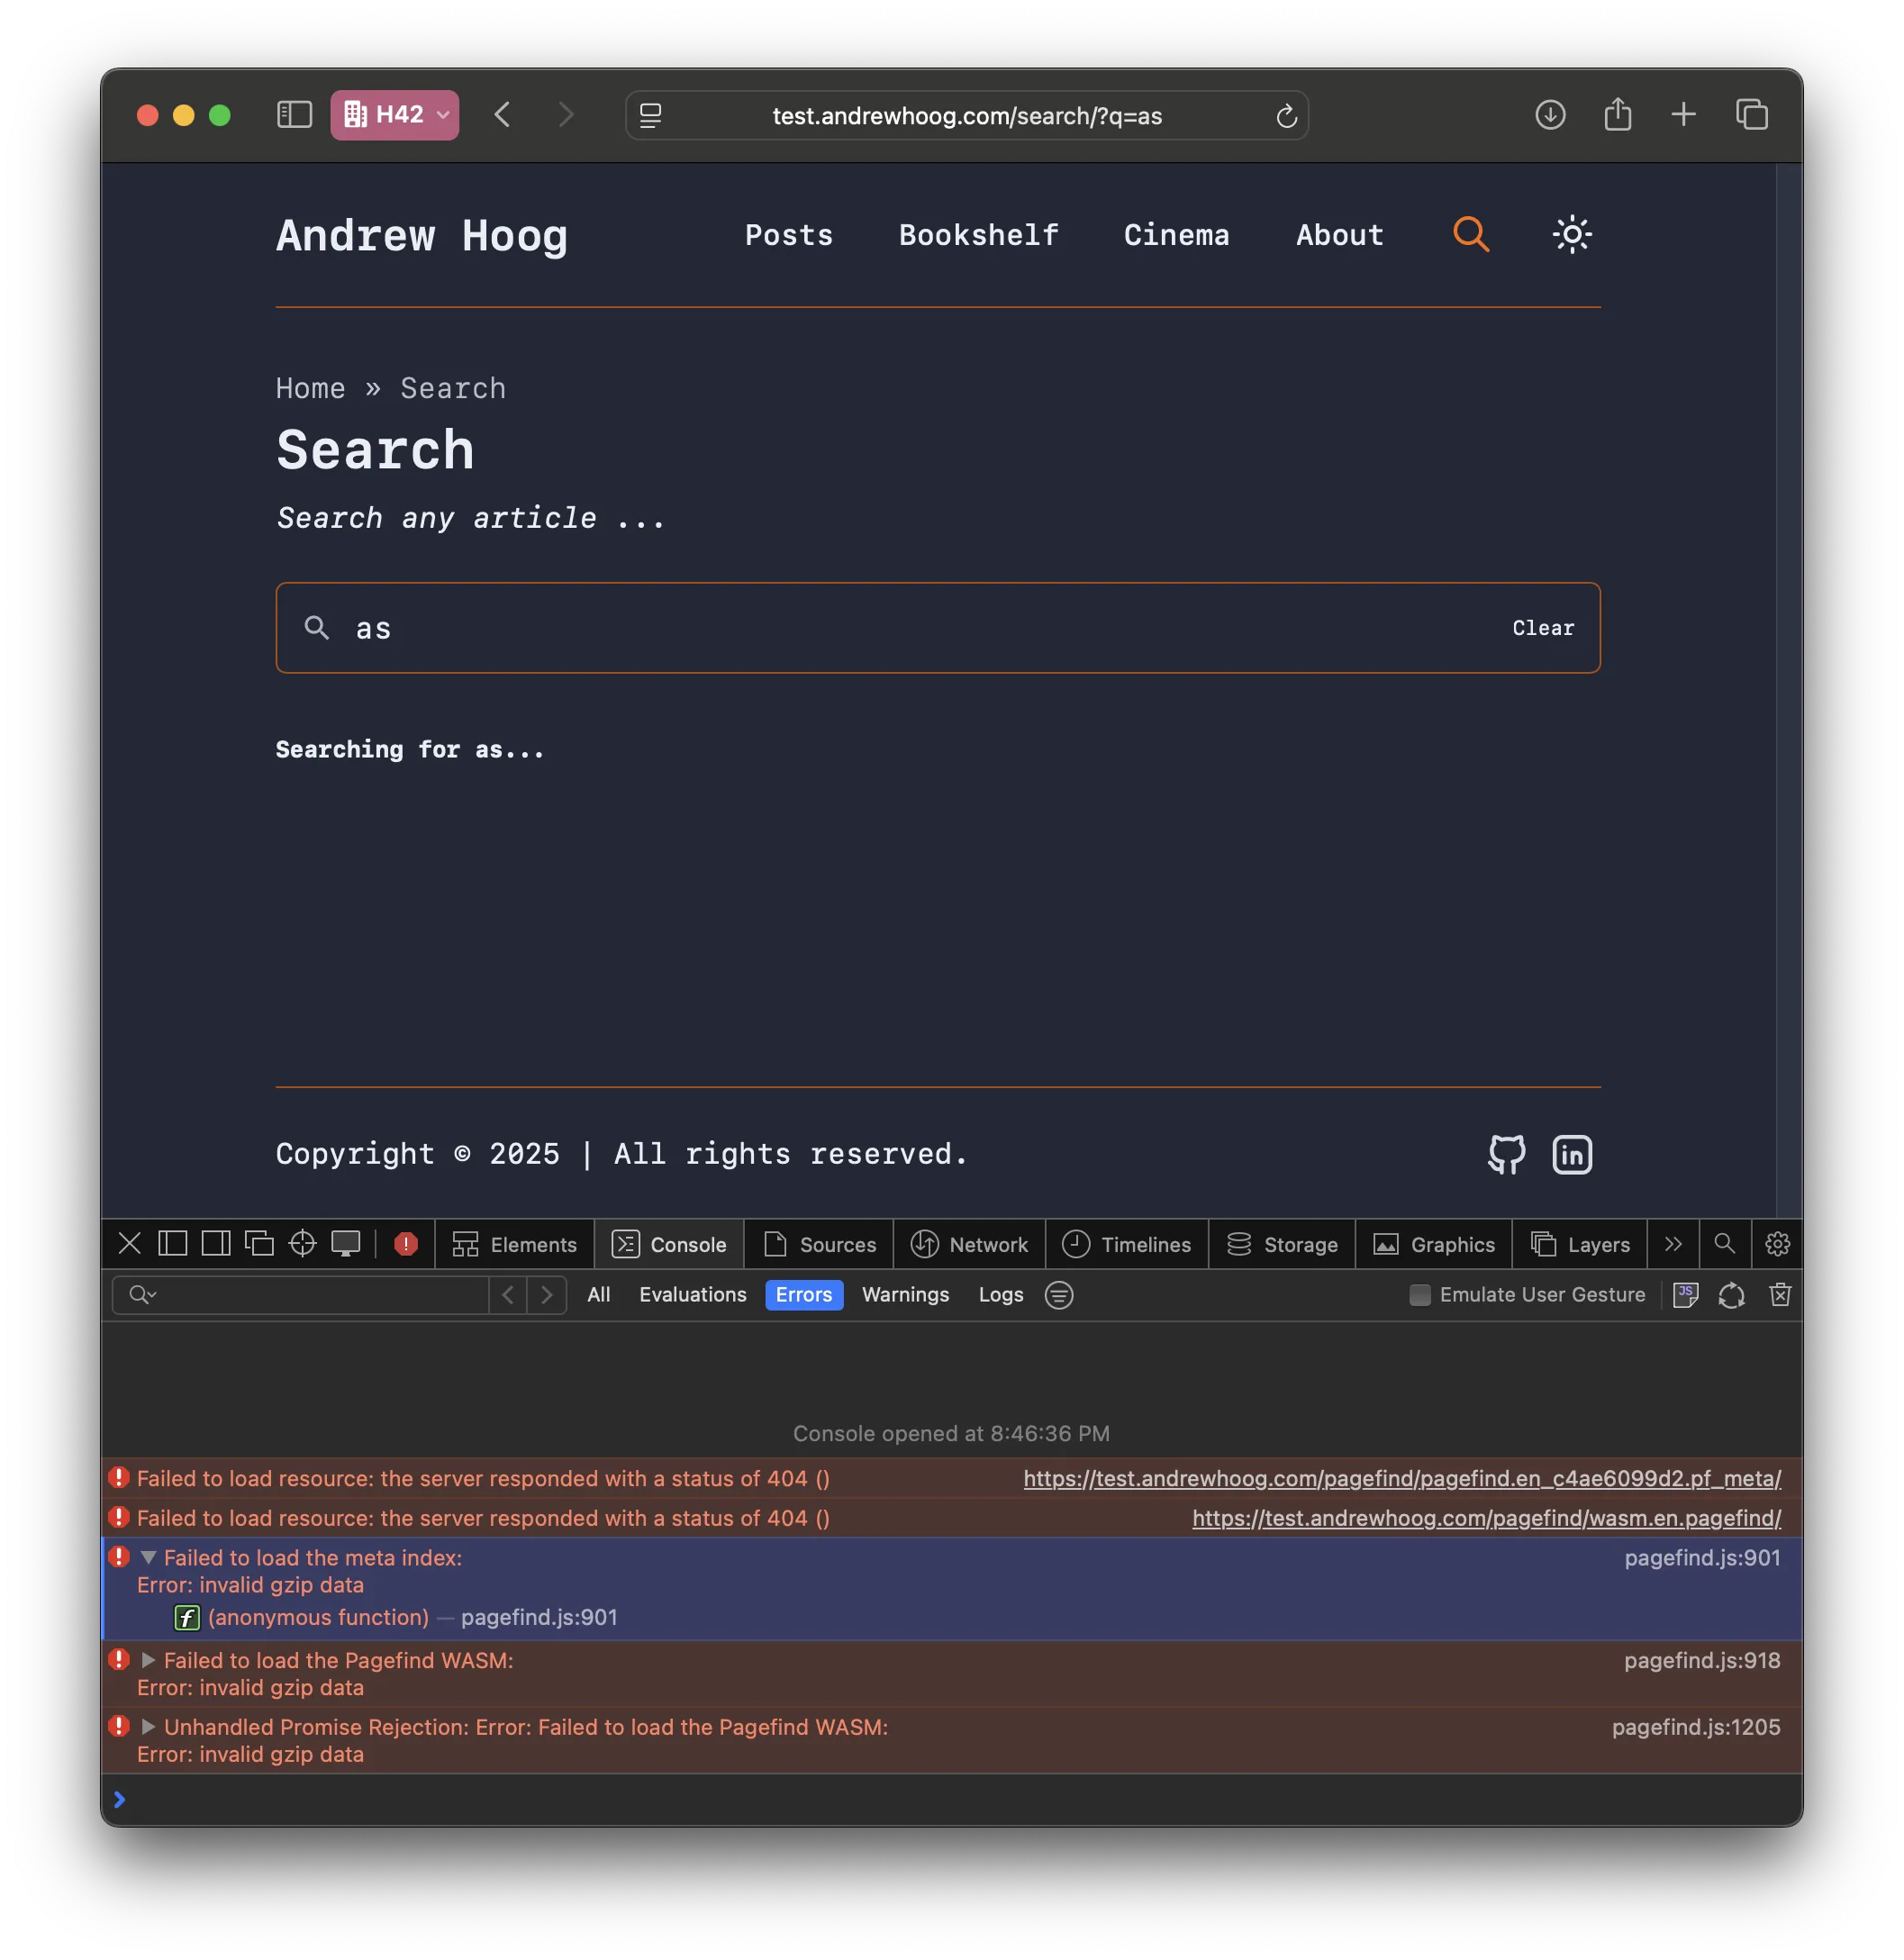This screenshot has height=1960, width=1904.
Task: Click the Clear button in the search box
Action: [x=1542, y=628]
